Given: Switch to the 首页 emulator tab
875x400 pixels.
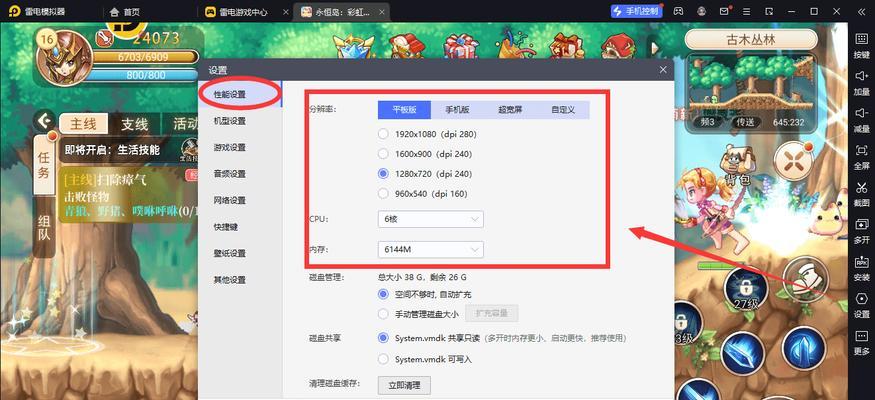Looking at the screenshot, I should tap(125, 12).
